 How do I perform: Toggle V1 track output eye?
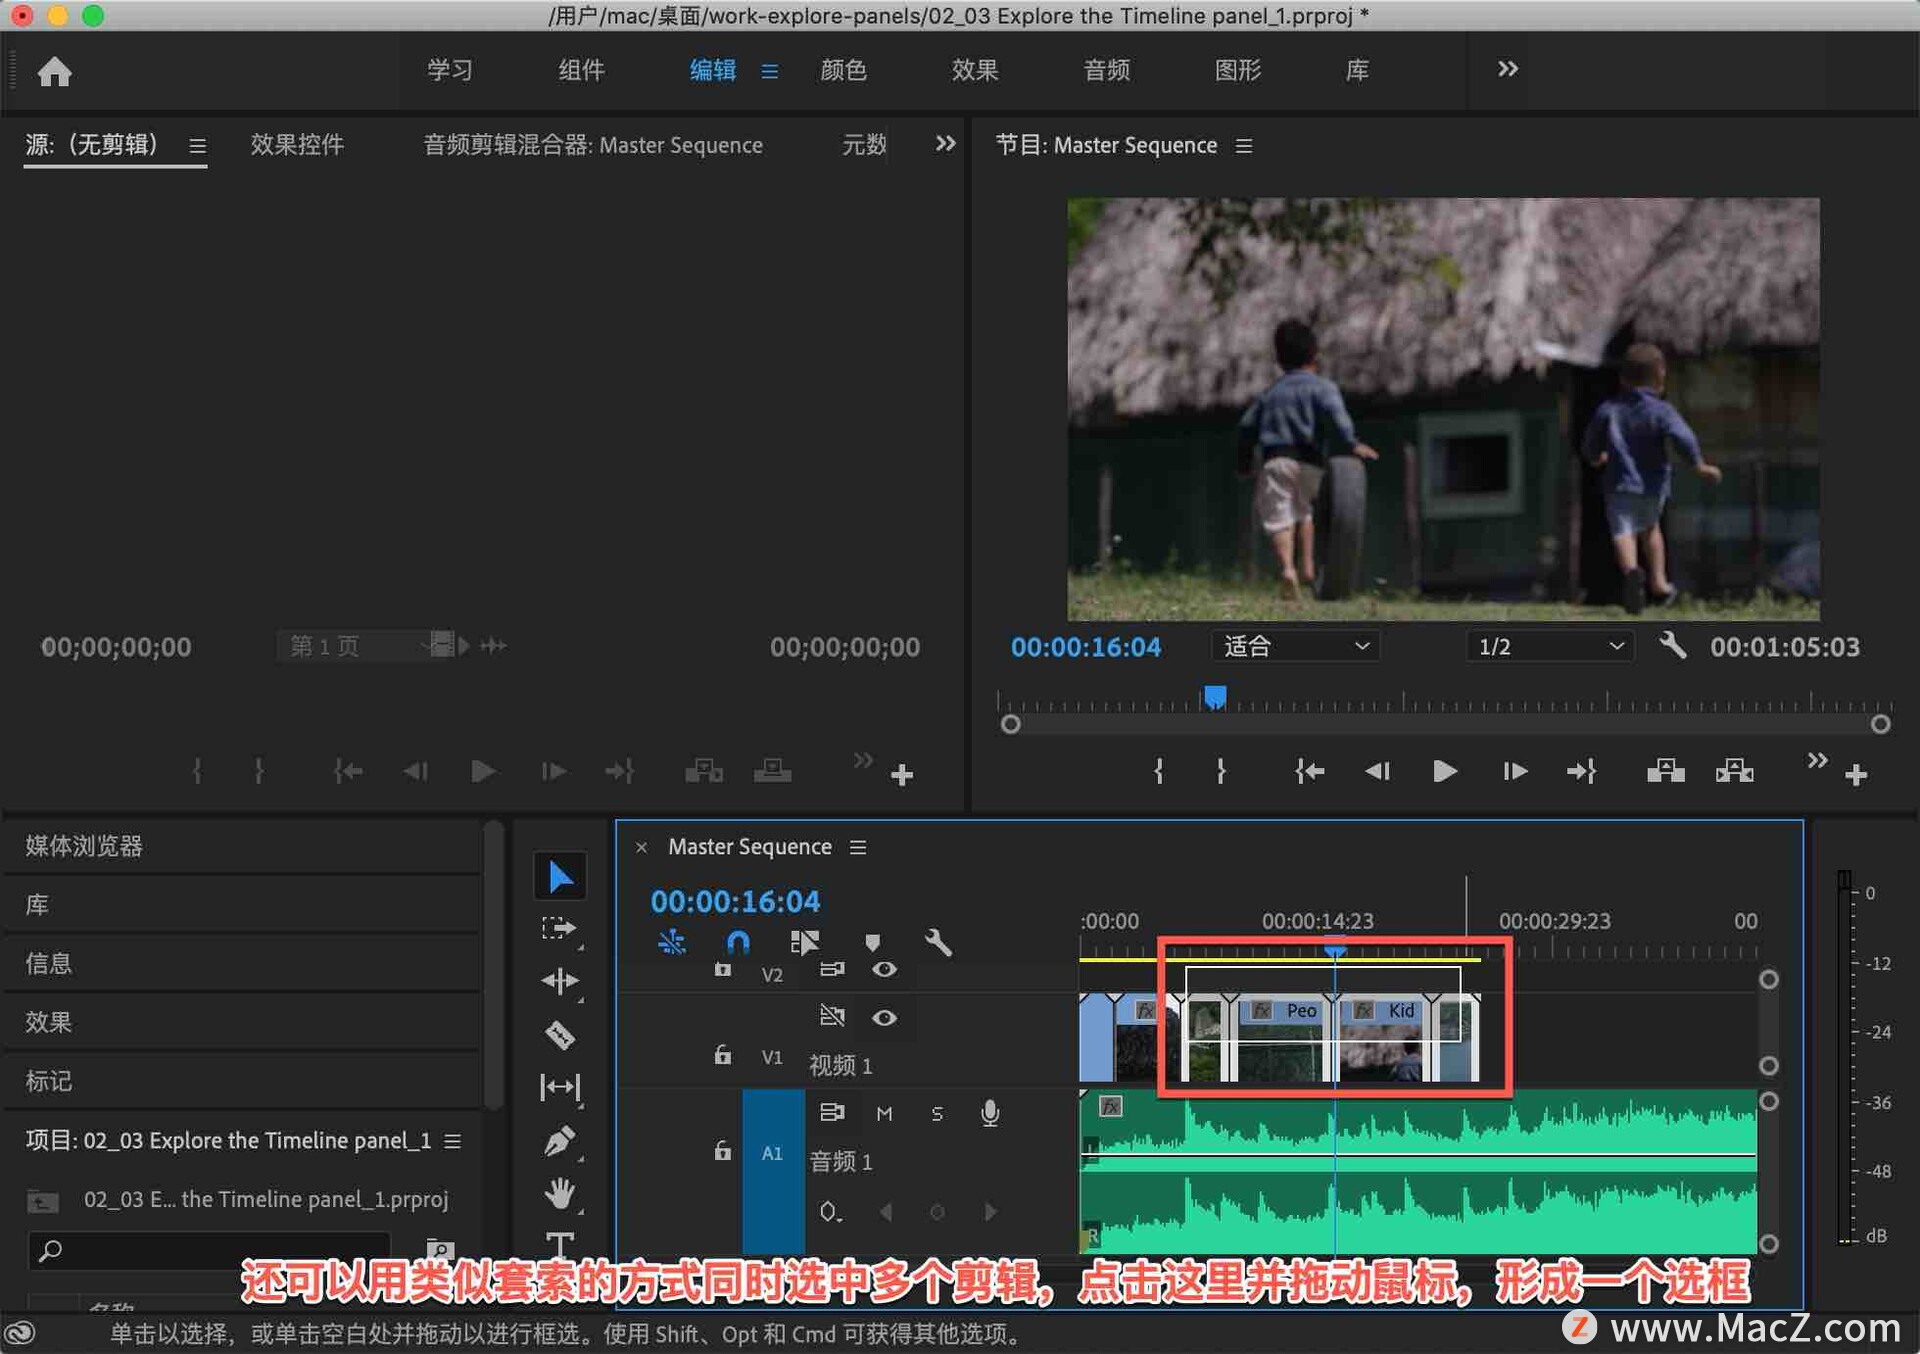884,1017
